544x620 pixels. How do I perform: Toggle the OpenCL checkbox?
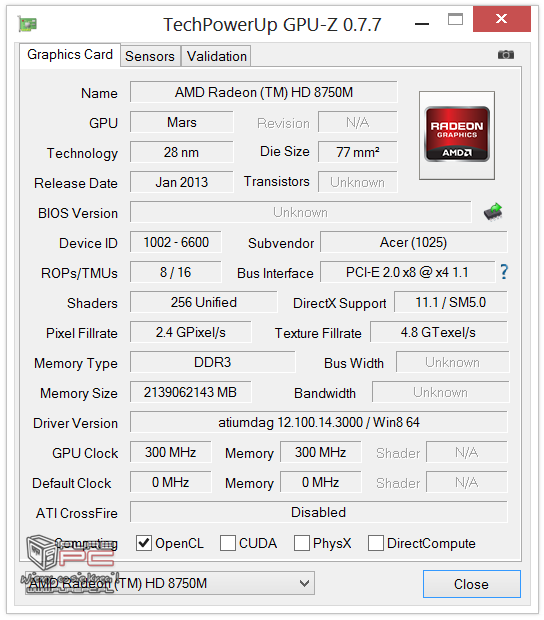144,543
